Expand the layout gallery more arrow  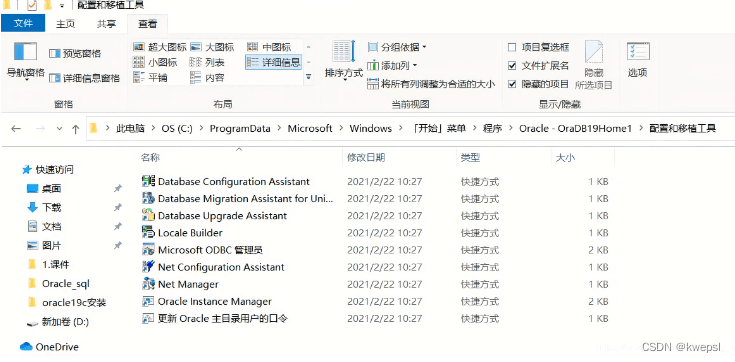point(308,77)
